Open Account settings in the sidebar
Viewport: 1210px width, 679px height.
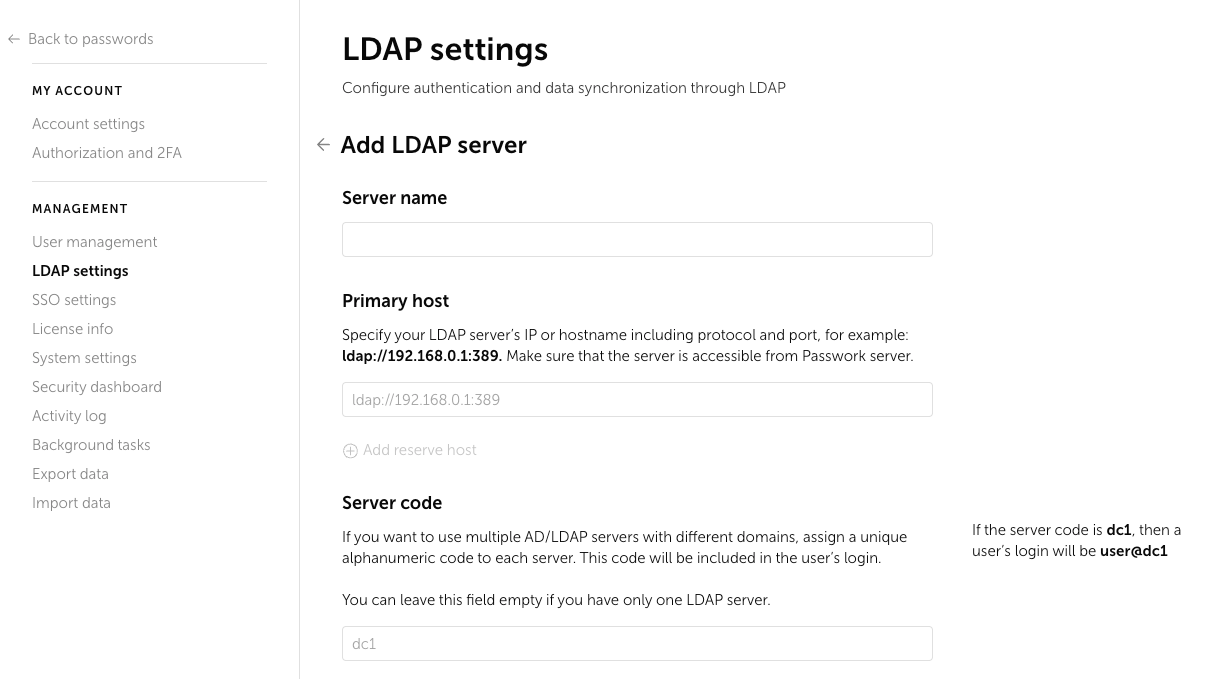click(88, 124)
